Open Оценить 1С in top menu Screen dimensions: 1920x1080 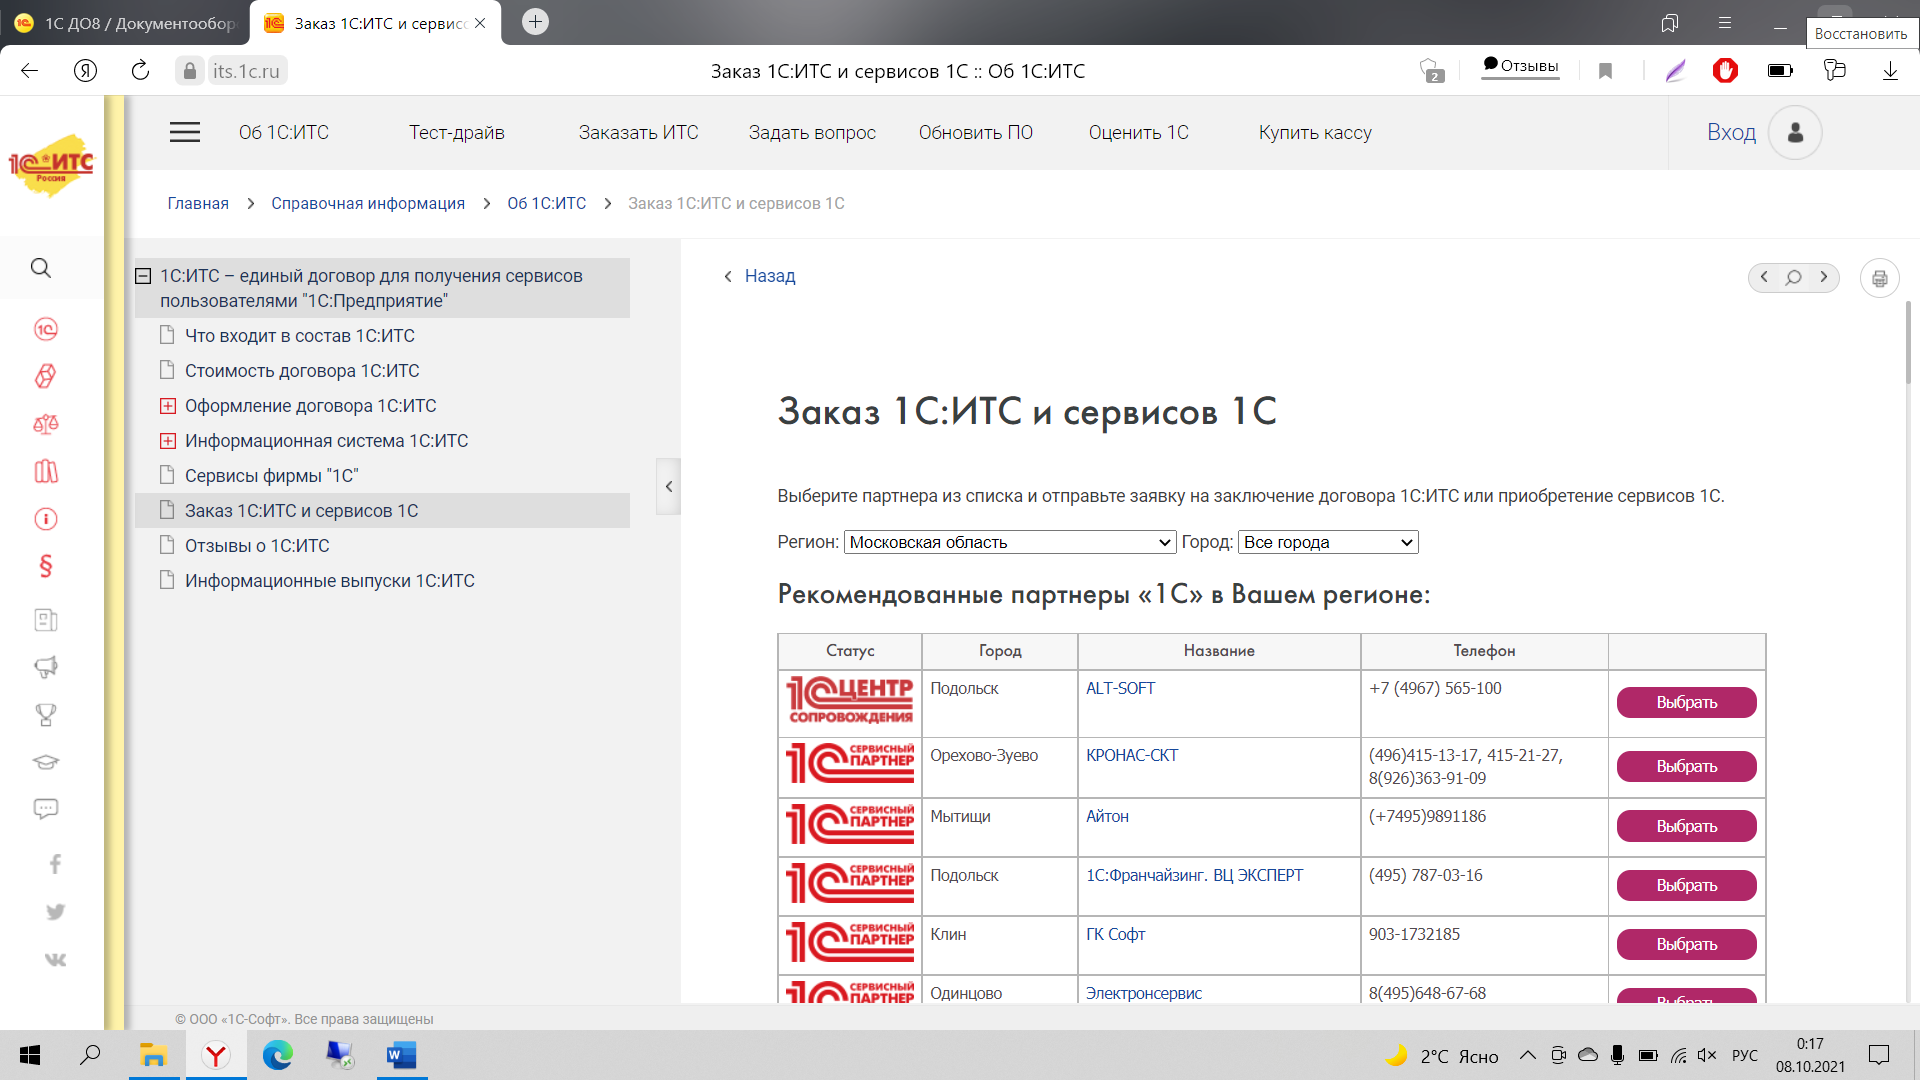1138,132
